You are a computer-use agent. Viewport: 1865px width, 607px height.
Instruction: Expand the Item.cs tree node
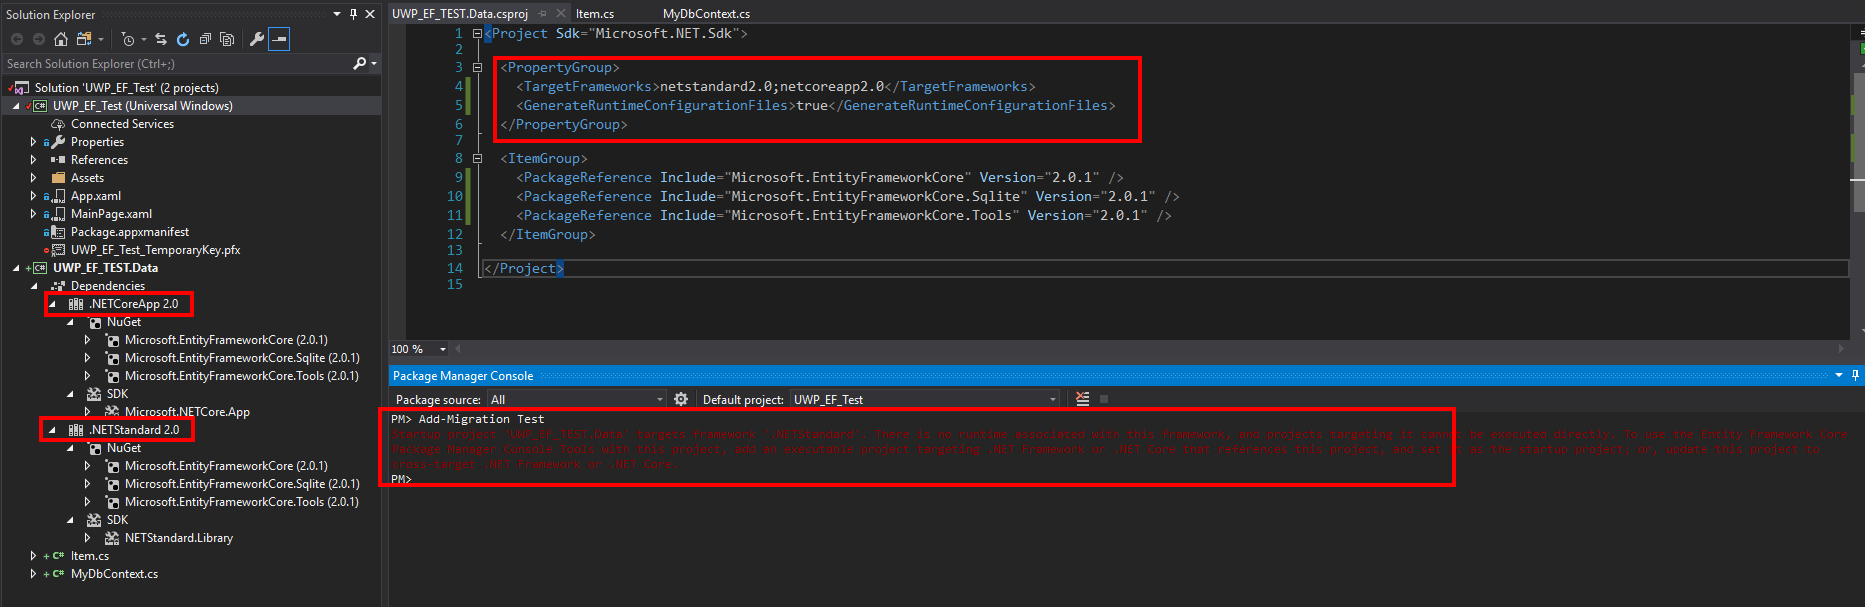(x=33, y=556)
